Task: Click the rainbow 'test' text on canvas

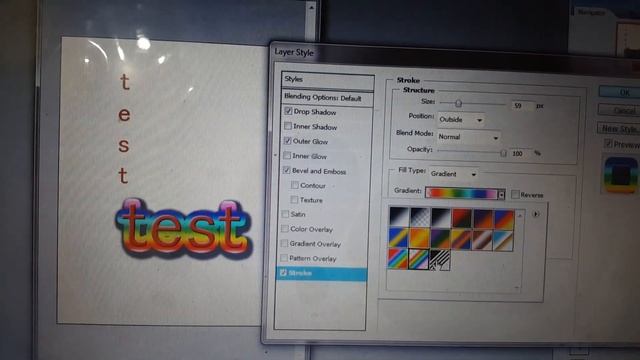Action: (x=184, y=229)
